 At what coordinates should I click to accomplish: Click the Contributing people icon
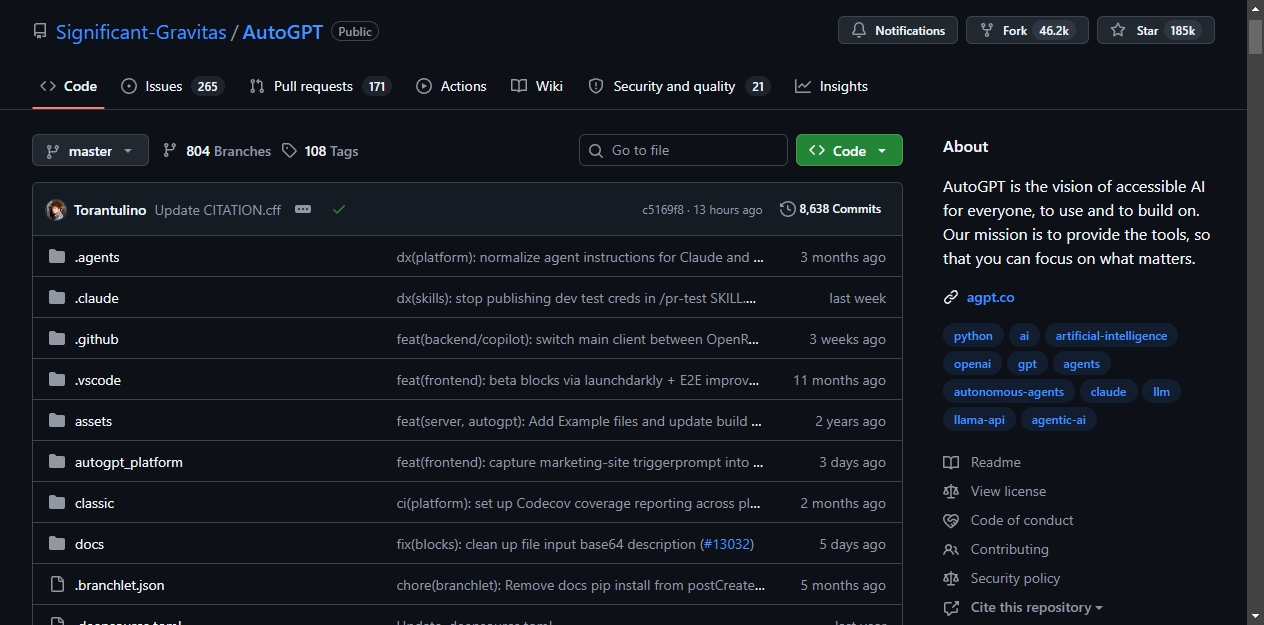tap(951, 549)
